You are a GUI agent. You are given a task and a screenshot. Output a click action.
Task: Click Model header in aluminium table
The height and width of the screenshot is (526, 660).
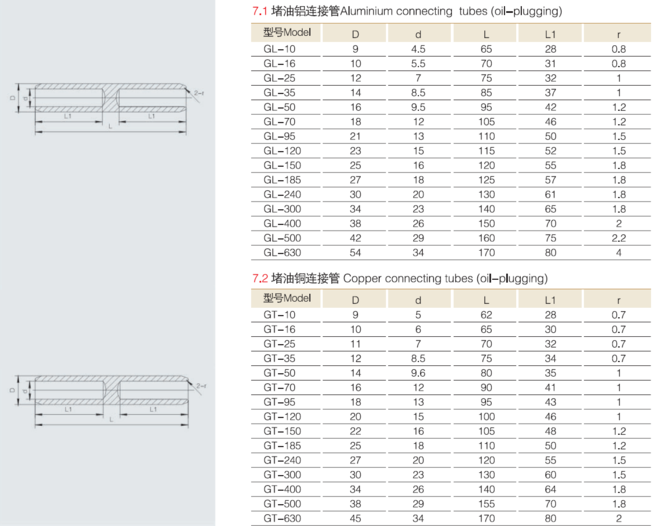click(x=287, y=32)
